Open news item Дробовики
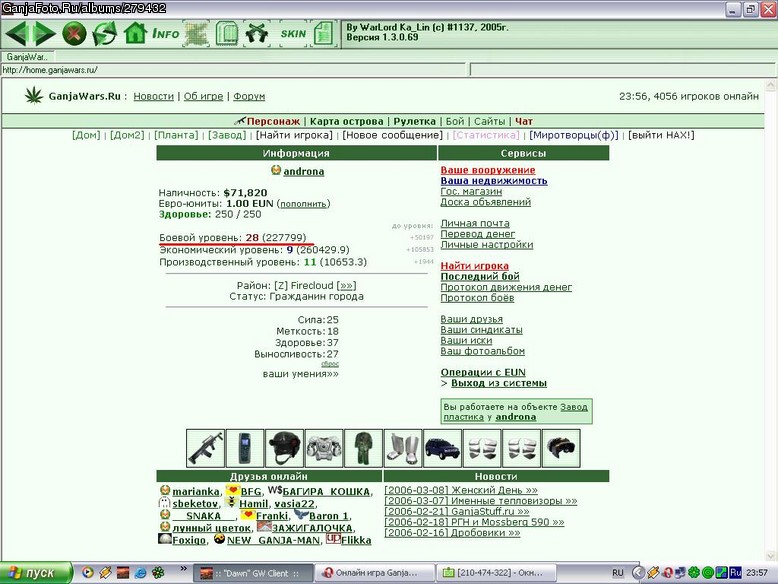This screenshot has height=584, width=778. point(453,533)
